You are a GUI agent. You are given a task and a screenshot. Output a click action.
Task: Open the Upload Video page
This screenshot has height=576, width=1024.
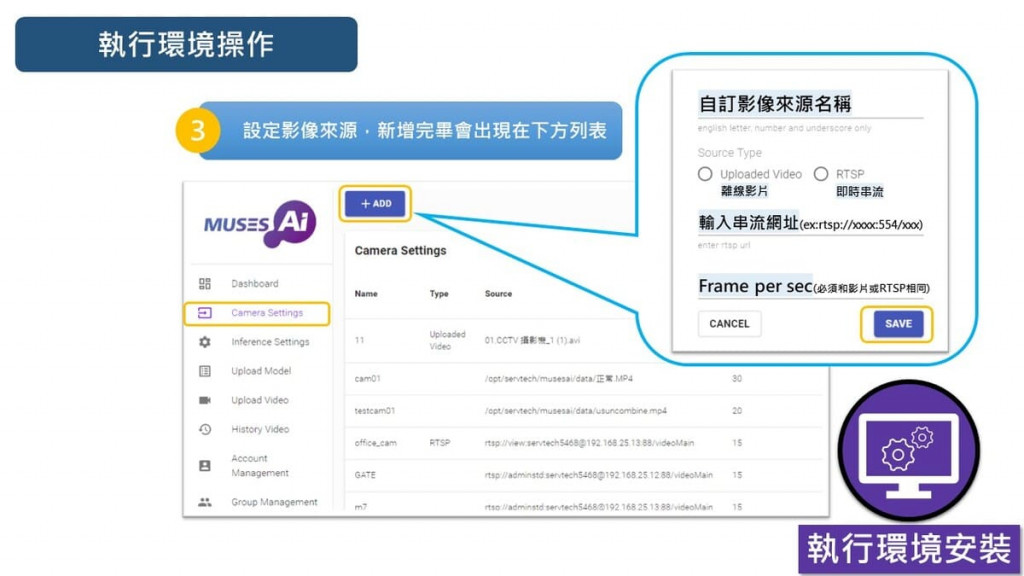pyautogui.click(x=259, y=400)
